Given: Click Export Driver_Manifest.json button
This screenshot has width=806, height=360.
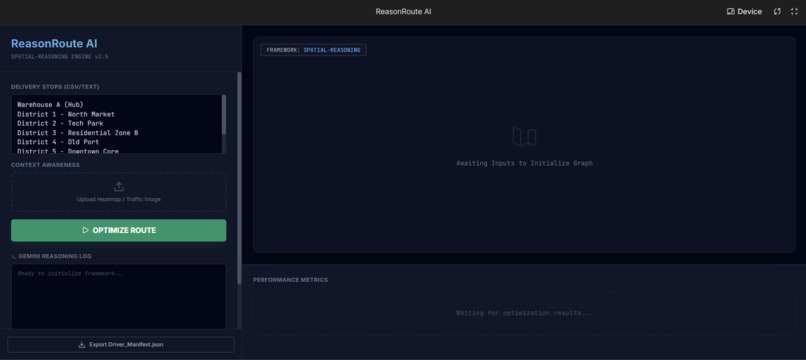Looking at the screenshot, I should (121, 345).
